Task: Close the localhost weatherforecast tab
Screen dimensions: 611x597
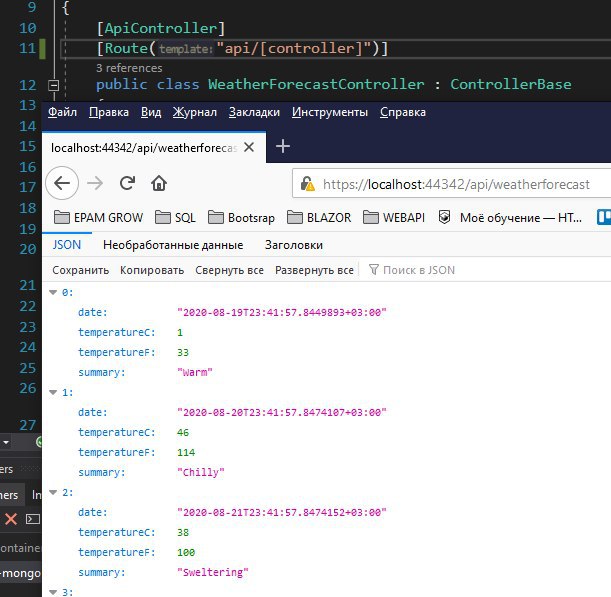Action: pyautogui.click(x=249, y=147)
